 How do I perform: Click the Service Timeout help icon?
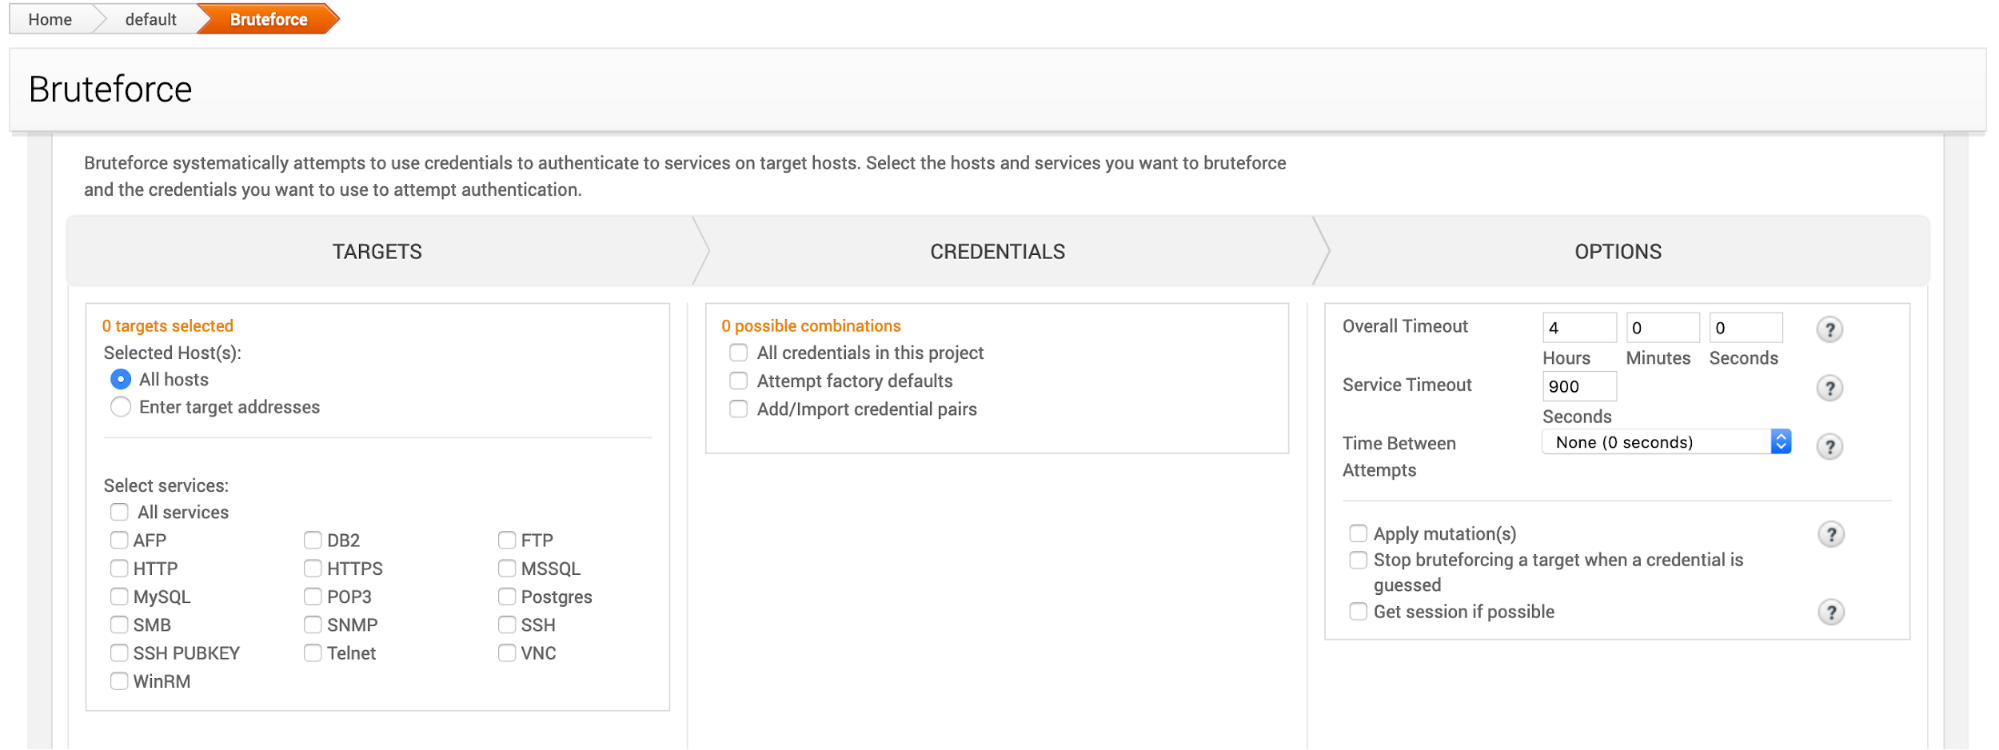(1829, 388)
